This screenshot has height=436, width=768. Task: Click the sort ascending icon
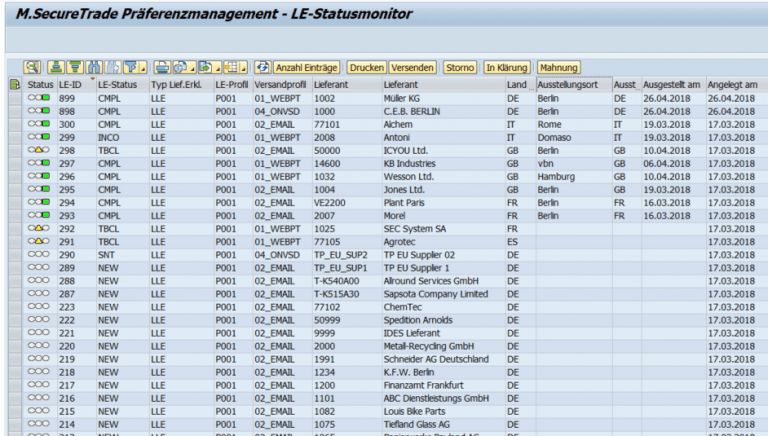tap(57, 67)
